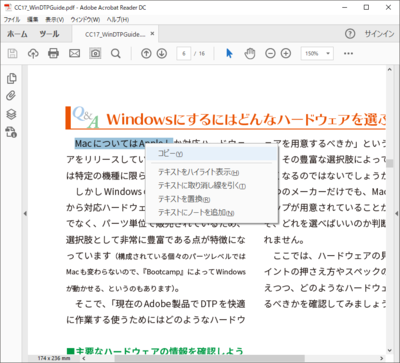Screen dimensions: 400x363
Task: Click the cloud upload icon
Action: click(x=33, y=53)
